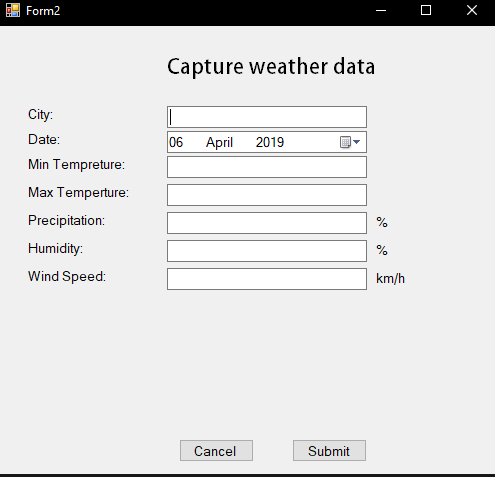This screenshot has height=477, width=495.
Task: Expand the date picker dropdown arrow
Action: [x=357, y=142]
